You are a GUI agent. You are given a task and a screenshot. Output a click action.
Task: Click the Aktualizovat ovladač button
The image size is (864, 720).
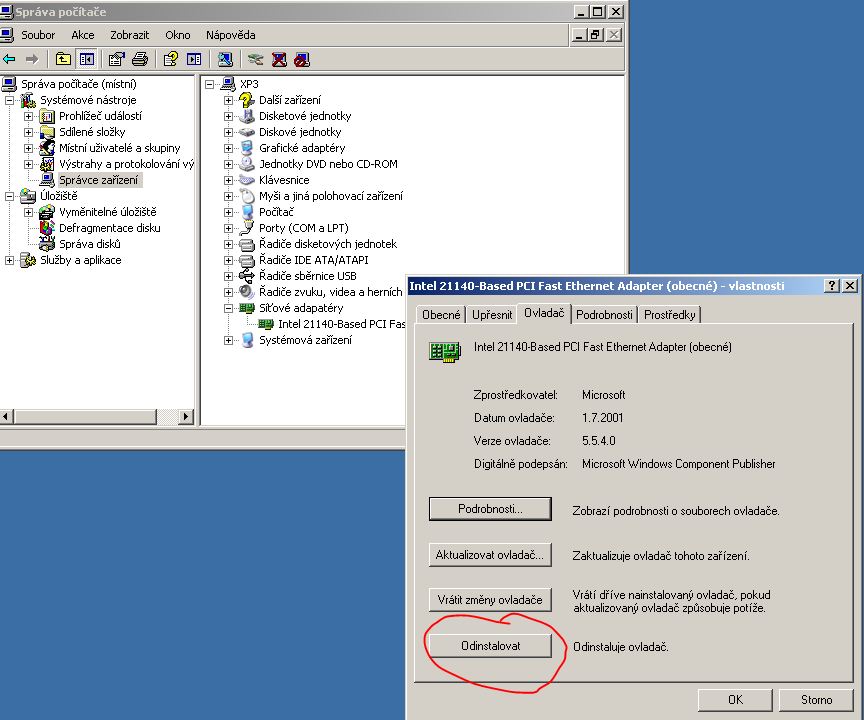point(490,555)
